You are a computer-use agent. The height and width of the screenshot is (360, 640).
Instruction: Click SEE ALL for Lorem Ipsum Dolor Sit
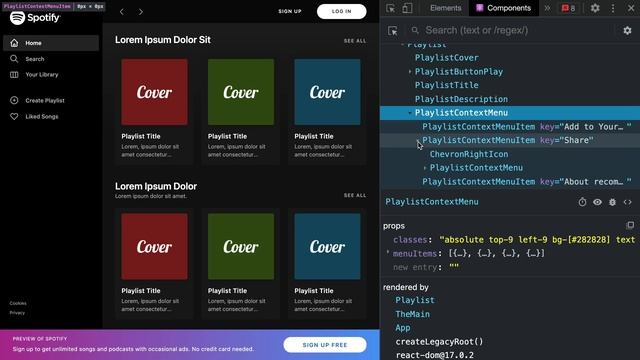[355, 41]
